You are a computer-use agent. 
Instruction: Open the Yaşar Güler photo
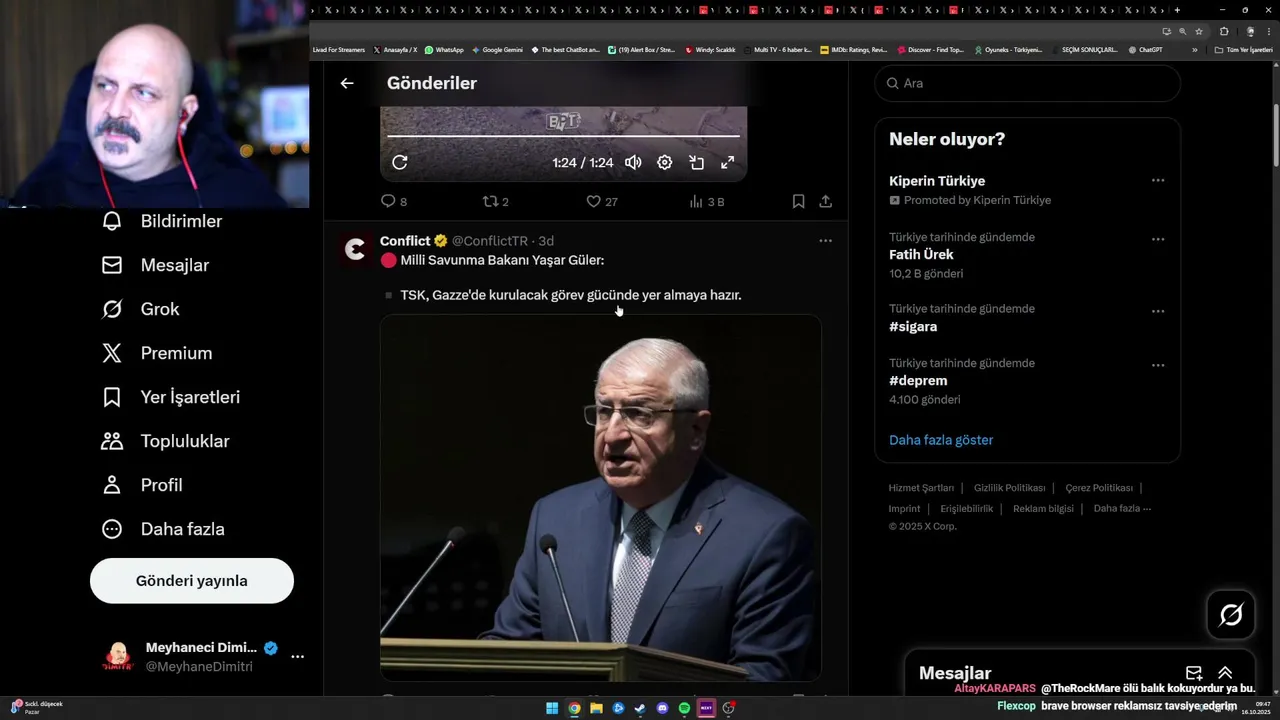click(x=601, y=498)
